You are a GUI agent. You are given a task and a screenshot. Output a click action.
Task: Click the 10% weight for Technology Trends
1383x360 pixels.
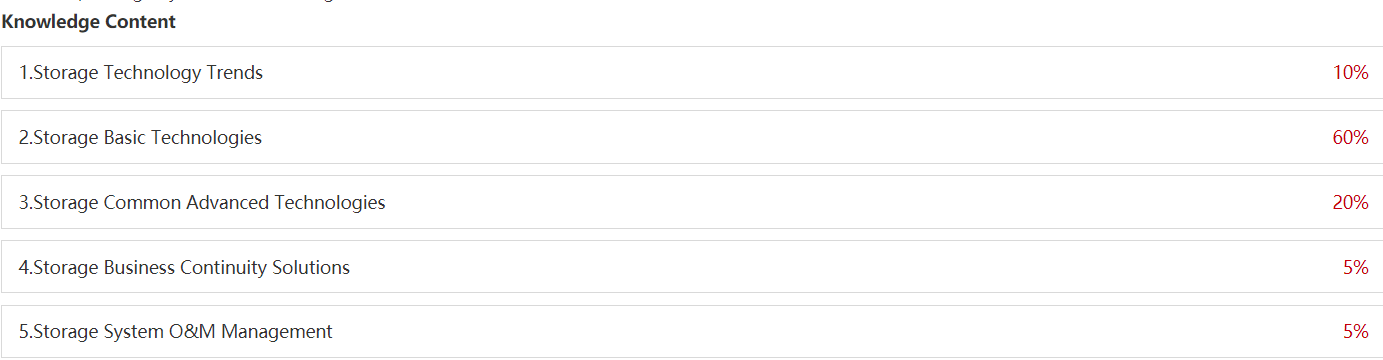click(x=1350, y=72)
